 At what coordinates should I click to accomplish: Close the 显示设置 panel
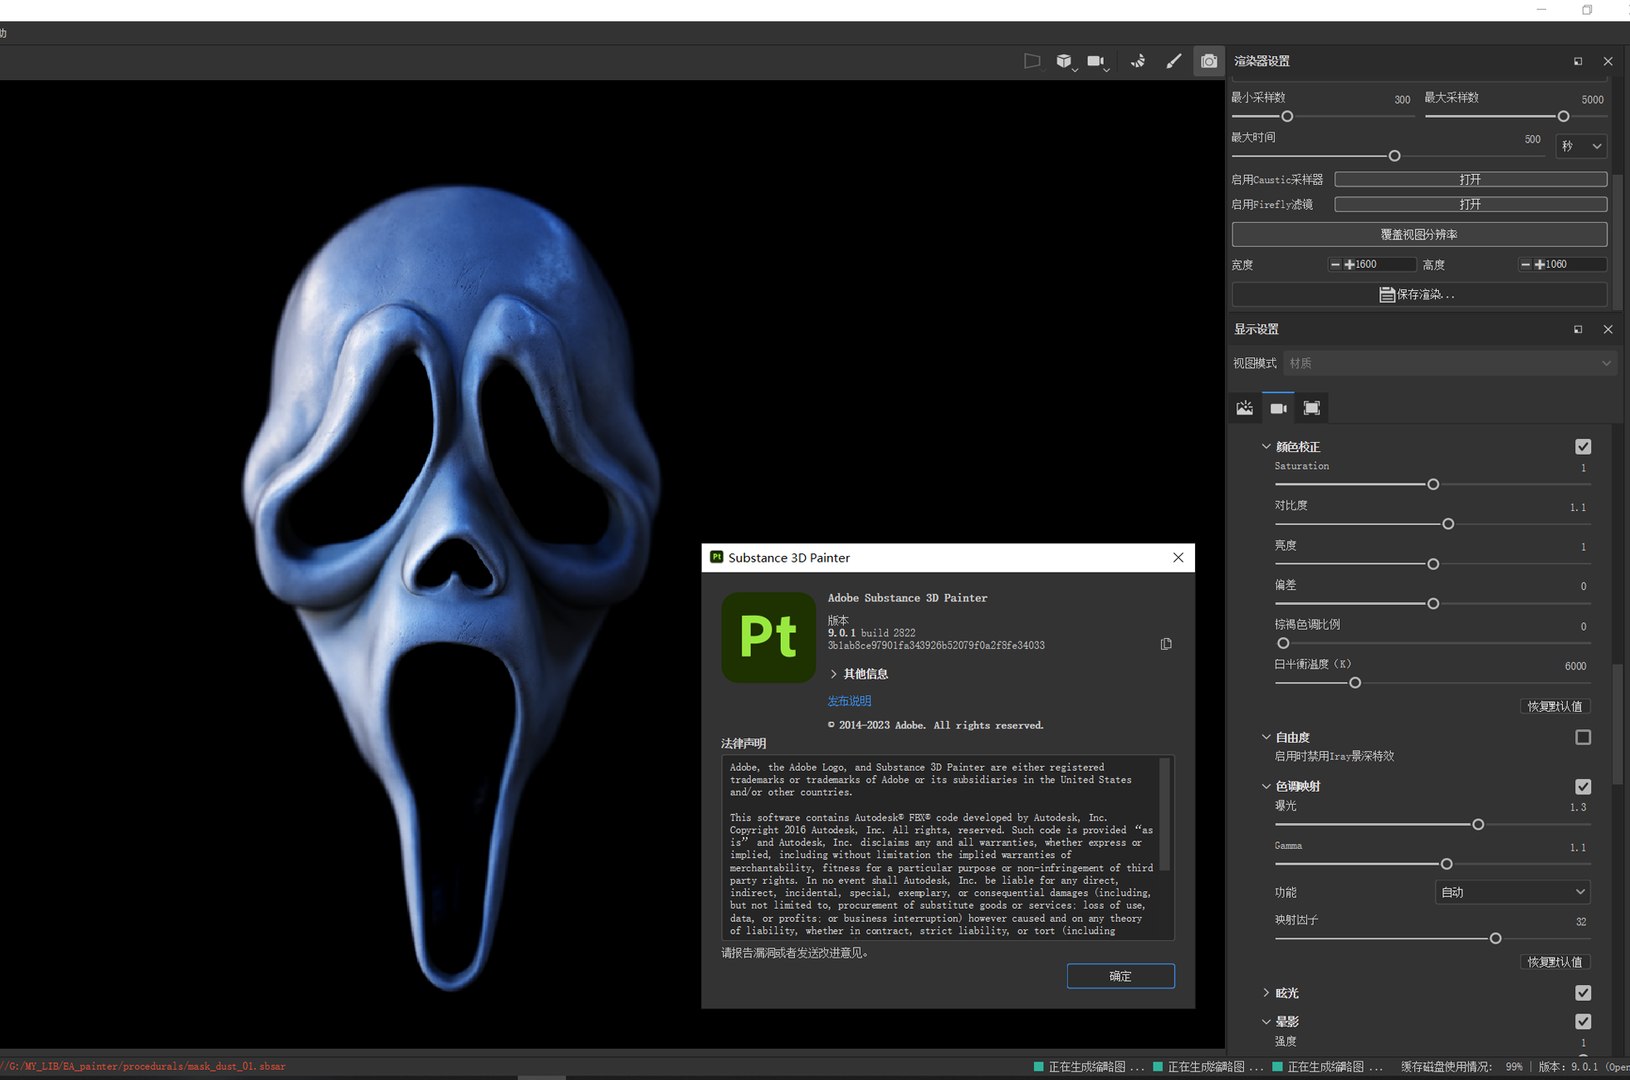click(1608, 329)
